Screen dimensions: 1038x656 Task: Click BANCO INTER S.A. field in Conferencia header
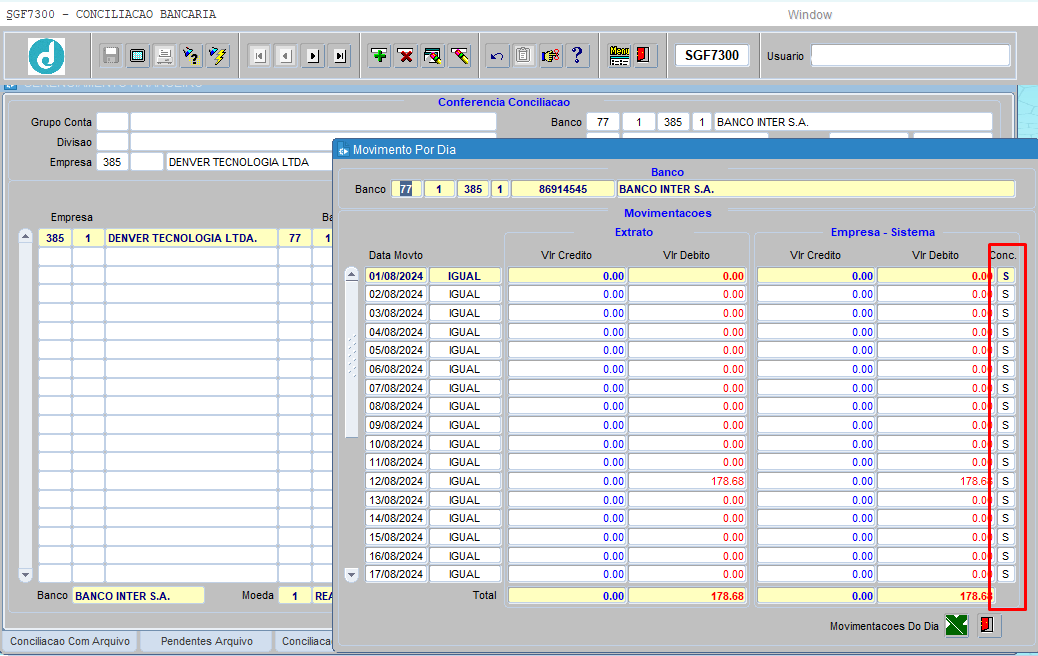(853, 122)
